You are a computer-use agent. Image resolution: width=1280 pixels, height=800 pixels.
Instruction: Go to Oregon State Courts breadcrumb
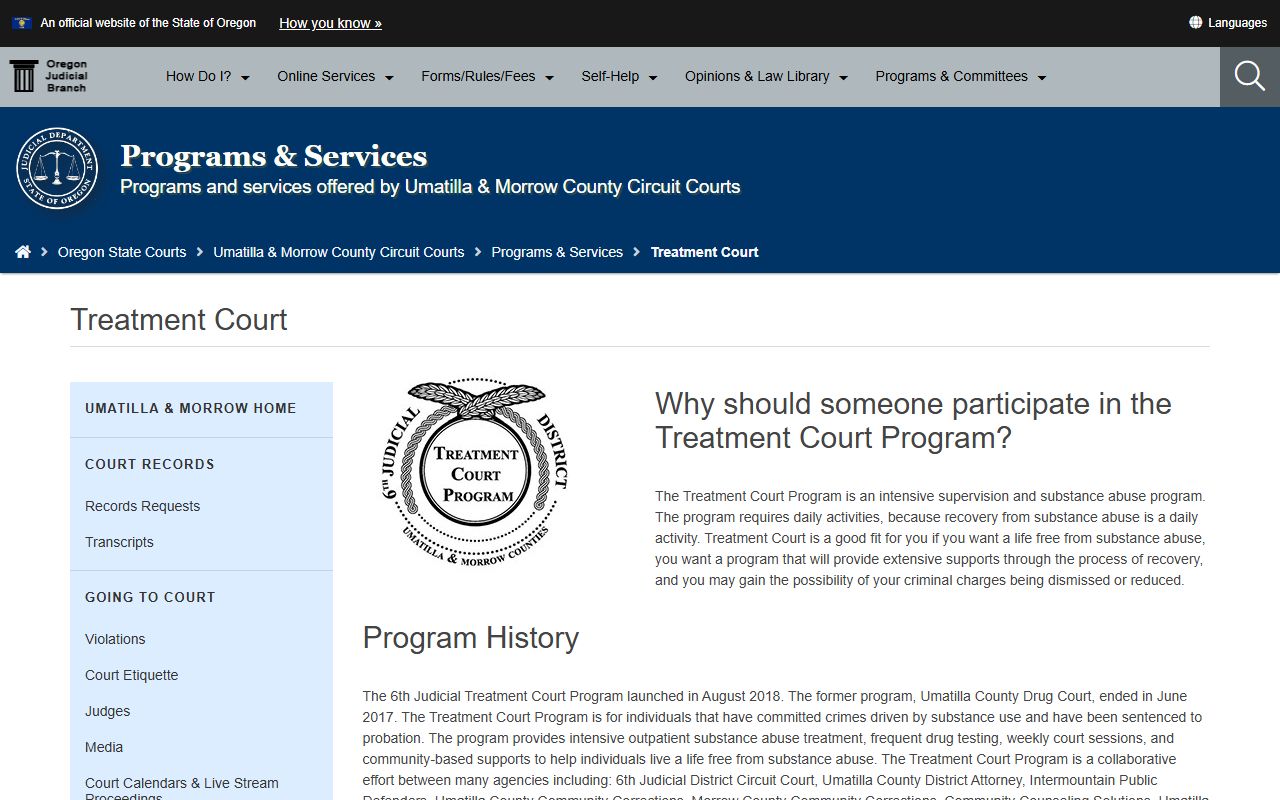pos(122,252)
